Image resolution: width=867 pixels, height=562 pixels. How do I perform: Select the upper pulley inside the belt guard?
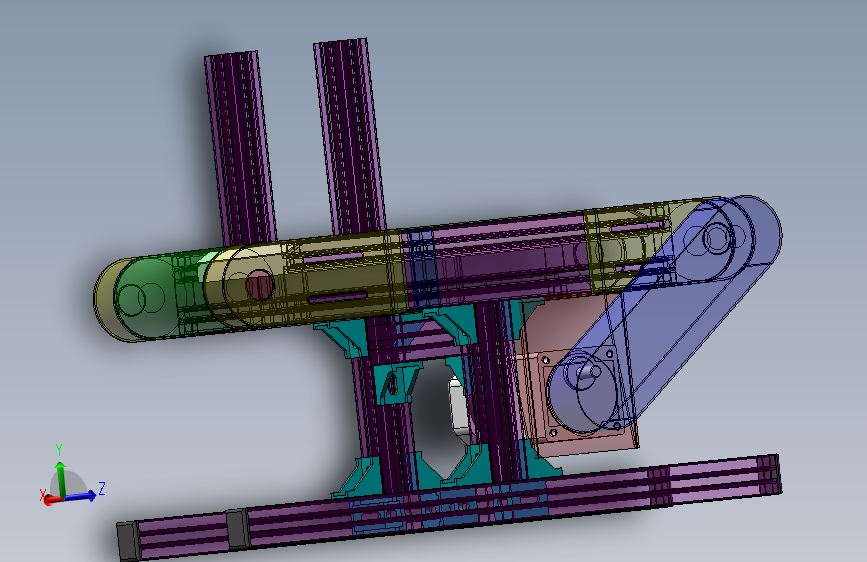coord(717,238)
